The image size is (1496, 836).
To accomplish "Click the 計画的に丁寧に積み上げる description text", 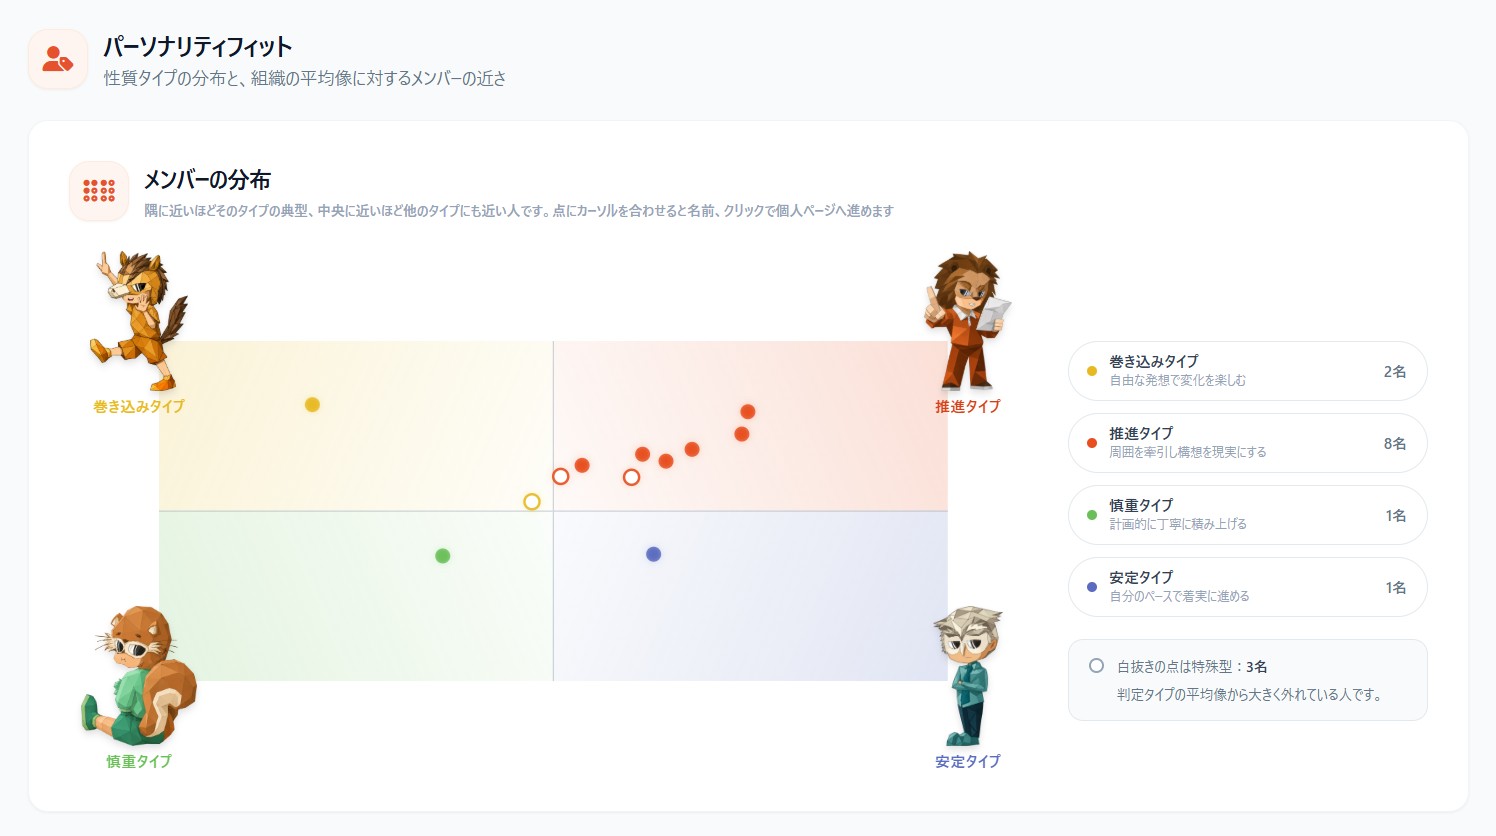I will point(1178,525).
